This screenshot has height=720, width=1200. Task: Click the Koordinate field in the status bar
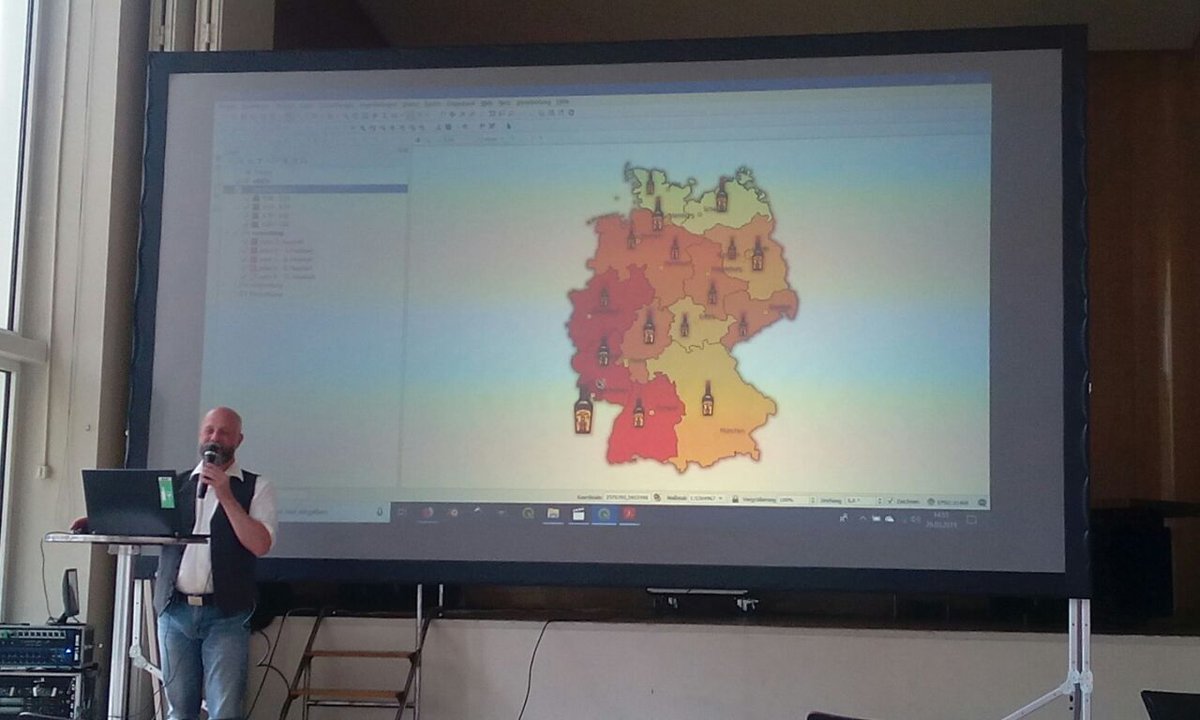[627, 498]
